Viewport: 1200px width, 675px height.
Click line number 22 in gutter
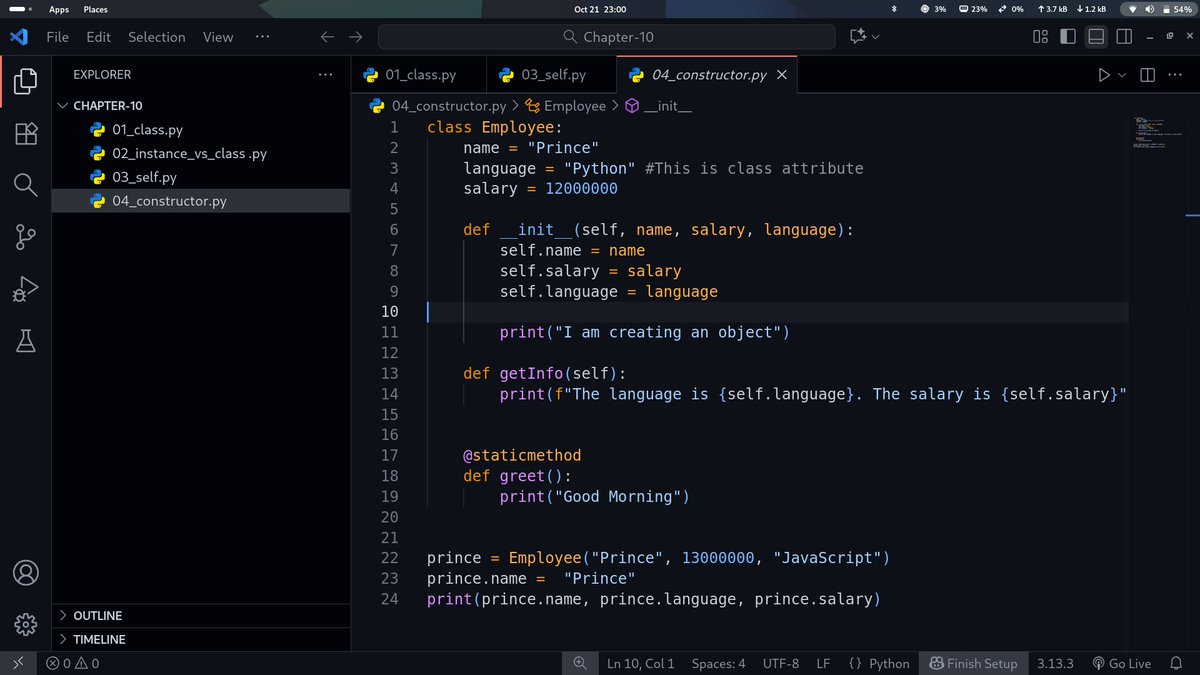[x=389, y=558]
